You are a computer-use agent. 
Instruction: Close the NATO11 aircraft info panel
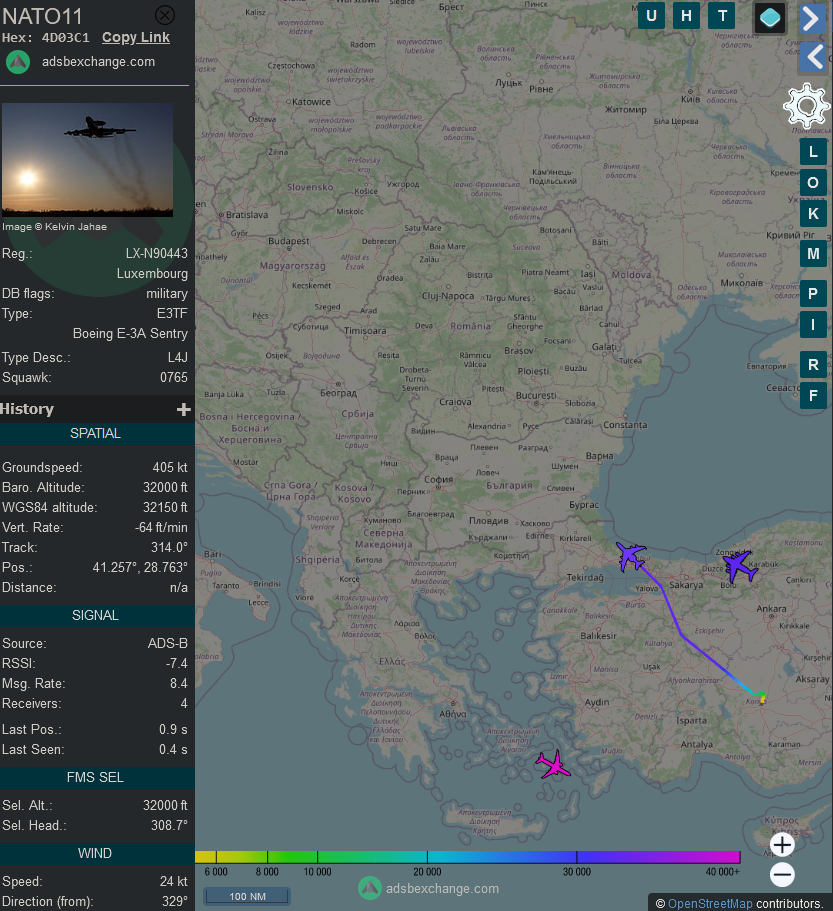click(x=165, y=15)
